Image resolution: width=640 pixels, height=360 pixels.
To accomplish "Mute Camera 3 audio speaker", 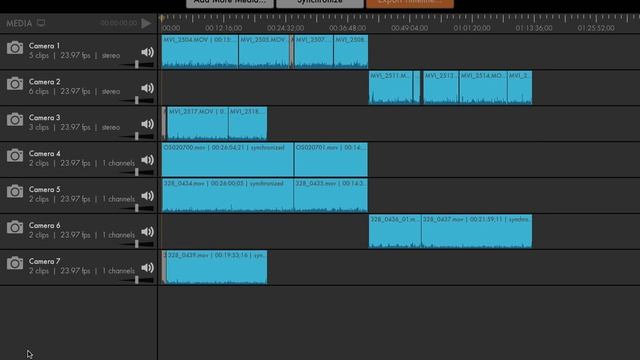I will 147,124.
